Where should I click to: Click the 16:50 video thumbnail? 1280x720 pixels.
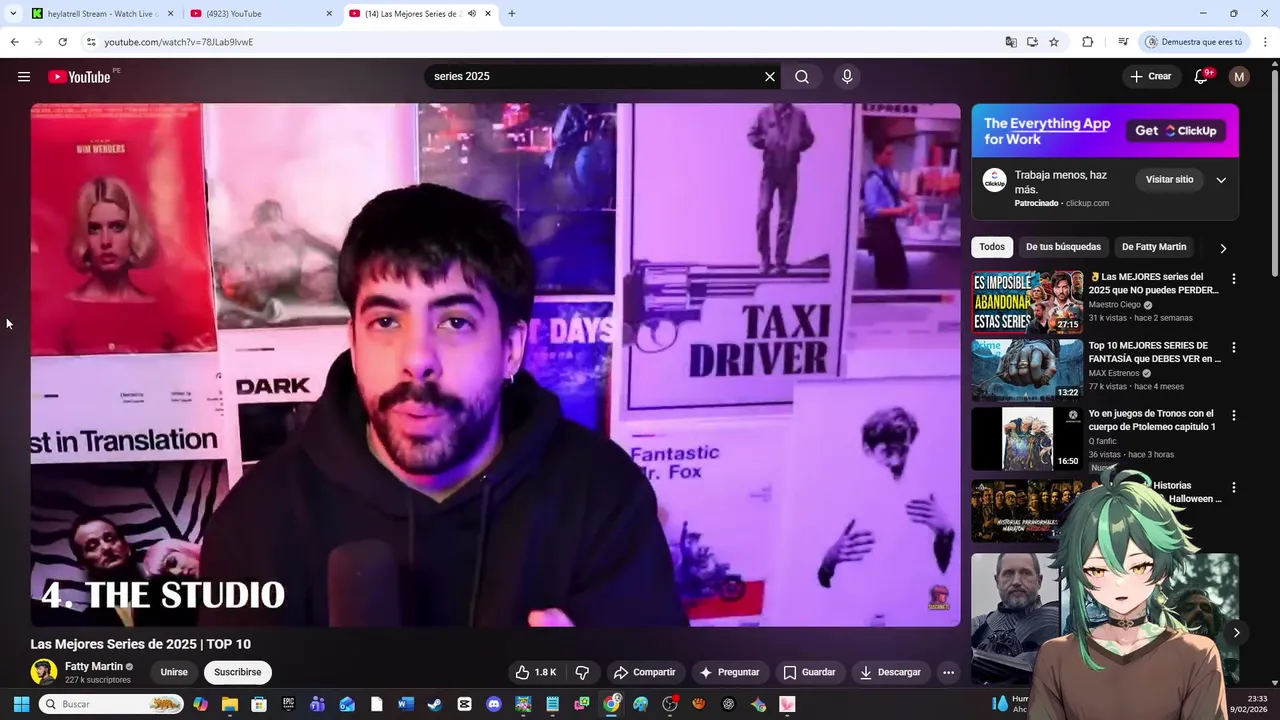pyautogui.click(x=1027, y=438)
